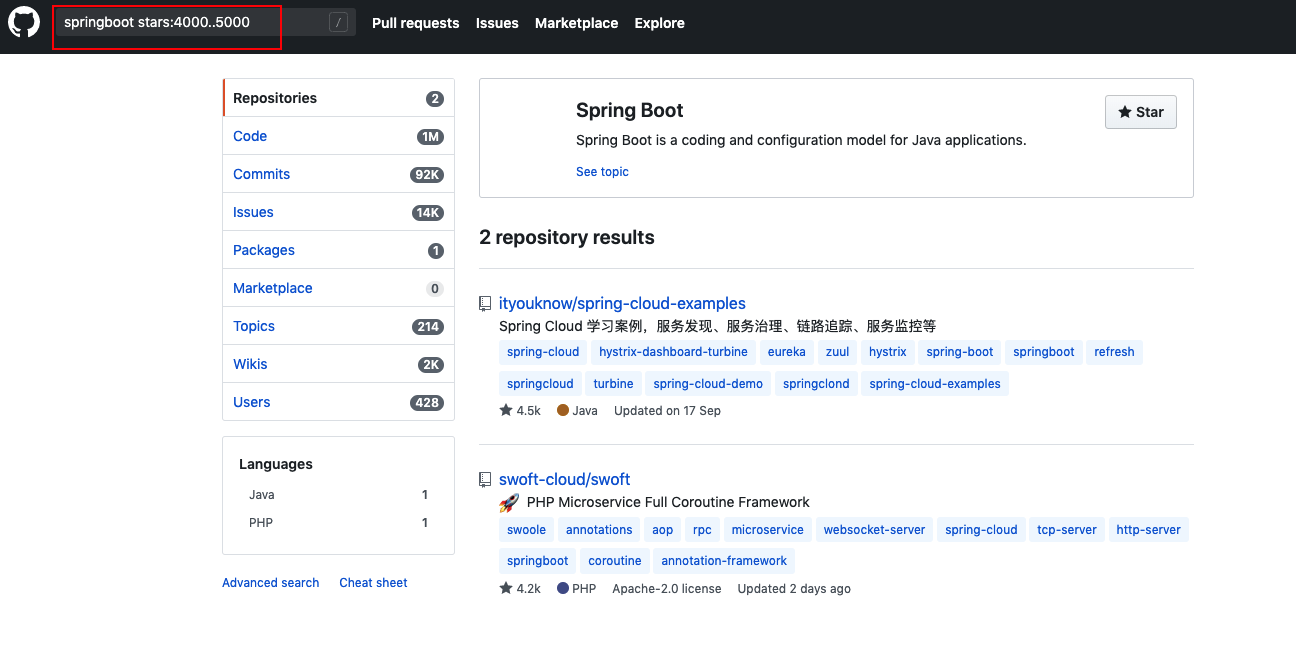Open the Advanced search link
Screen dimensions: 1296x656
tap(271, 583)
